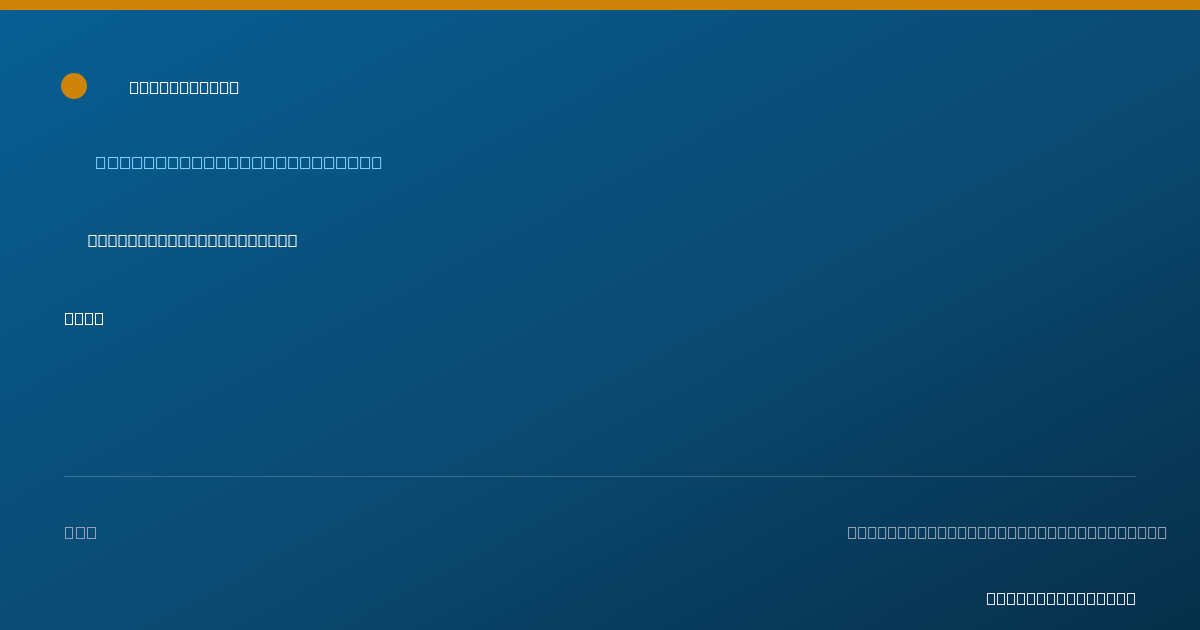Tap the round orange brand dot
This screenshot has height=630, width=1200.
click(x=74, y=86)
